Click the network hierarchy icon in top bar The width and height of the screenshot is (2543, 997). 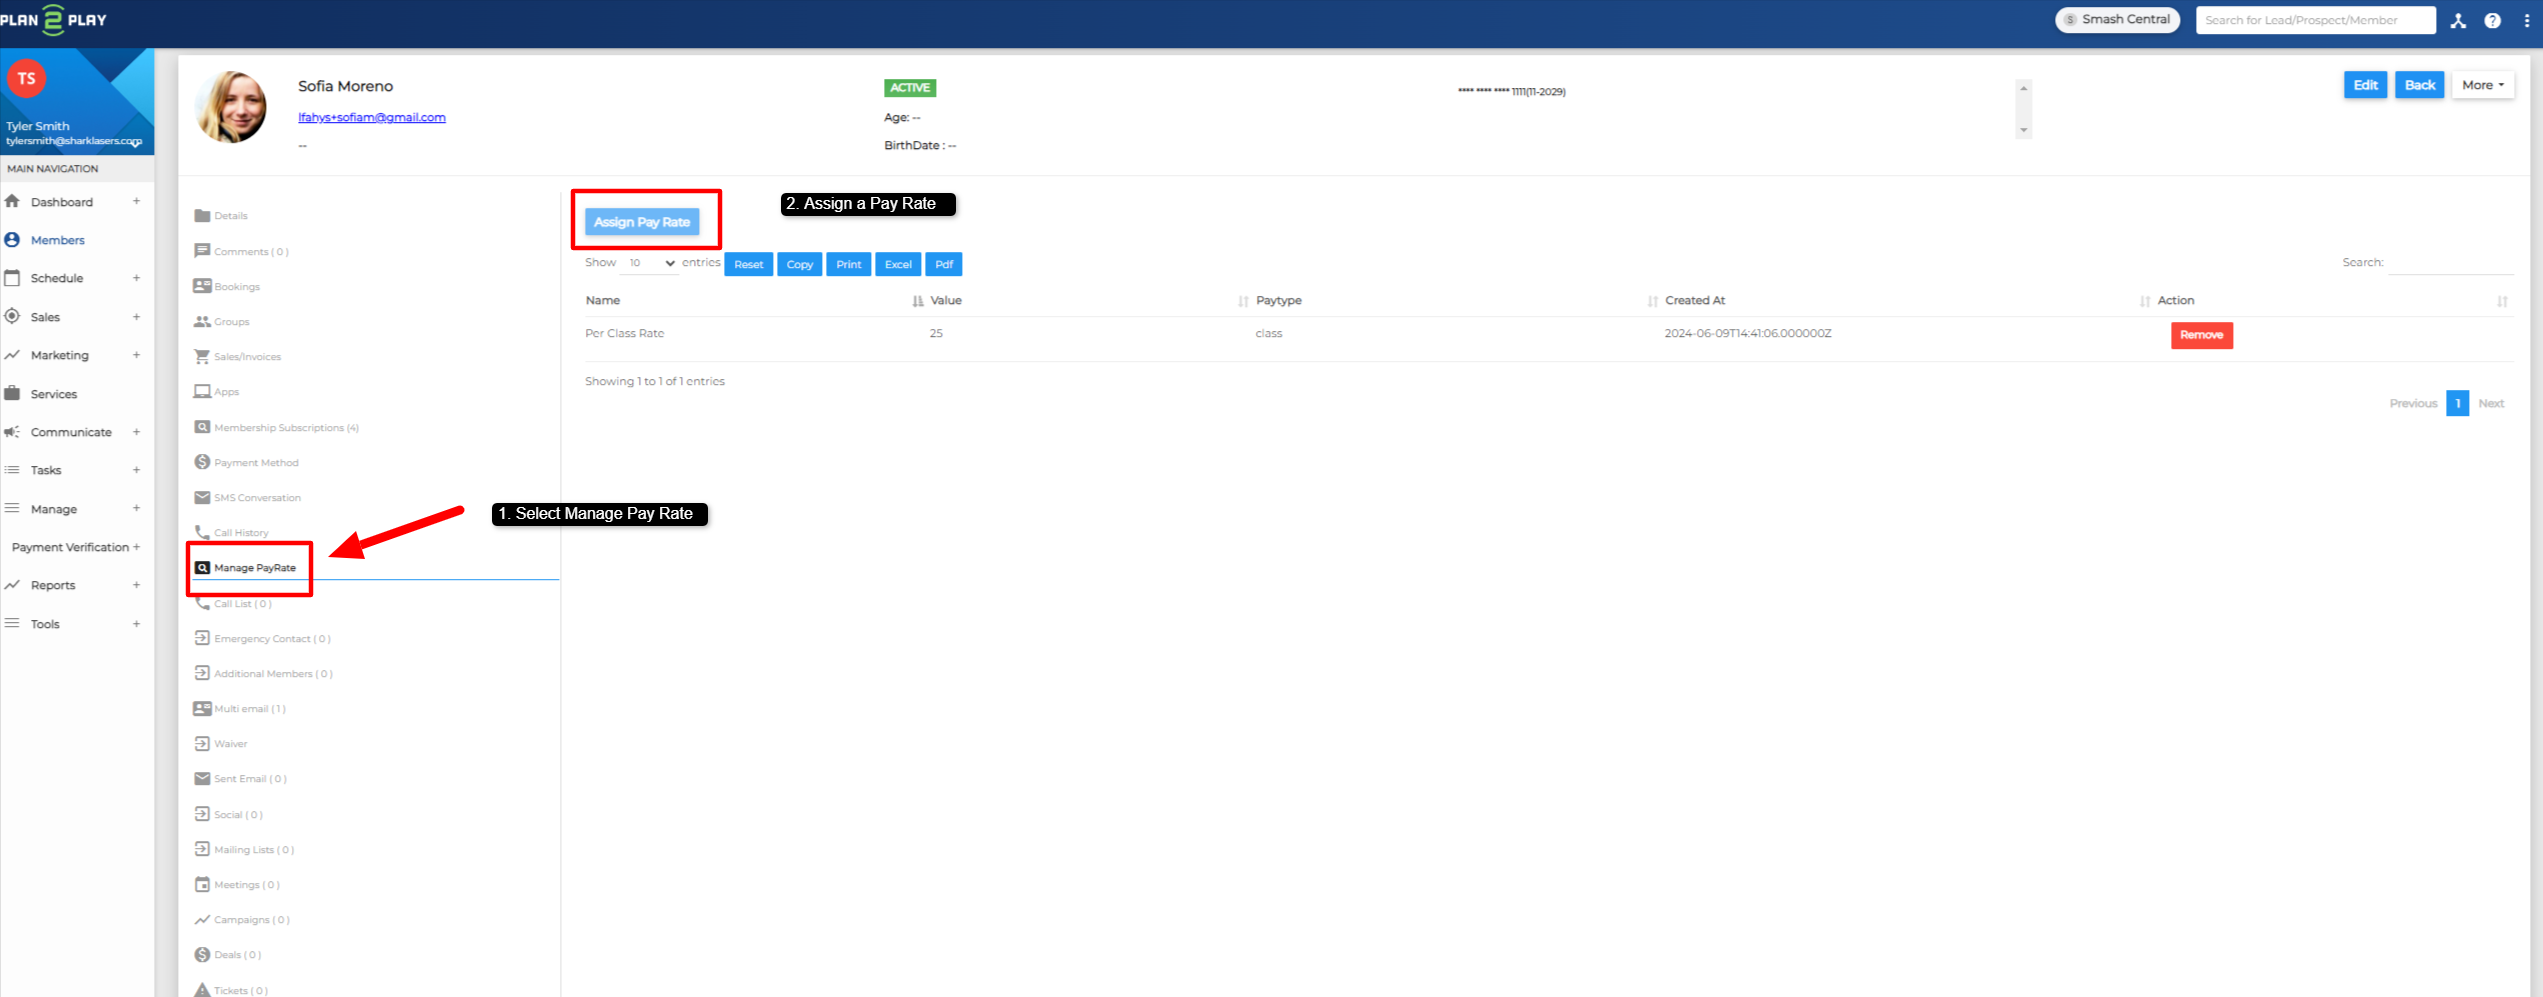(2459, 20)
